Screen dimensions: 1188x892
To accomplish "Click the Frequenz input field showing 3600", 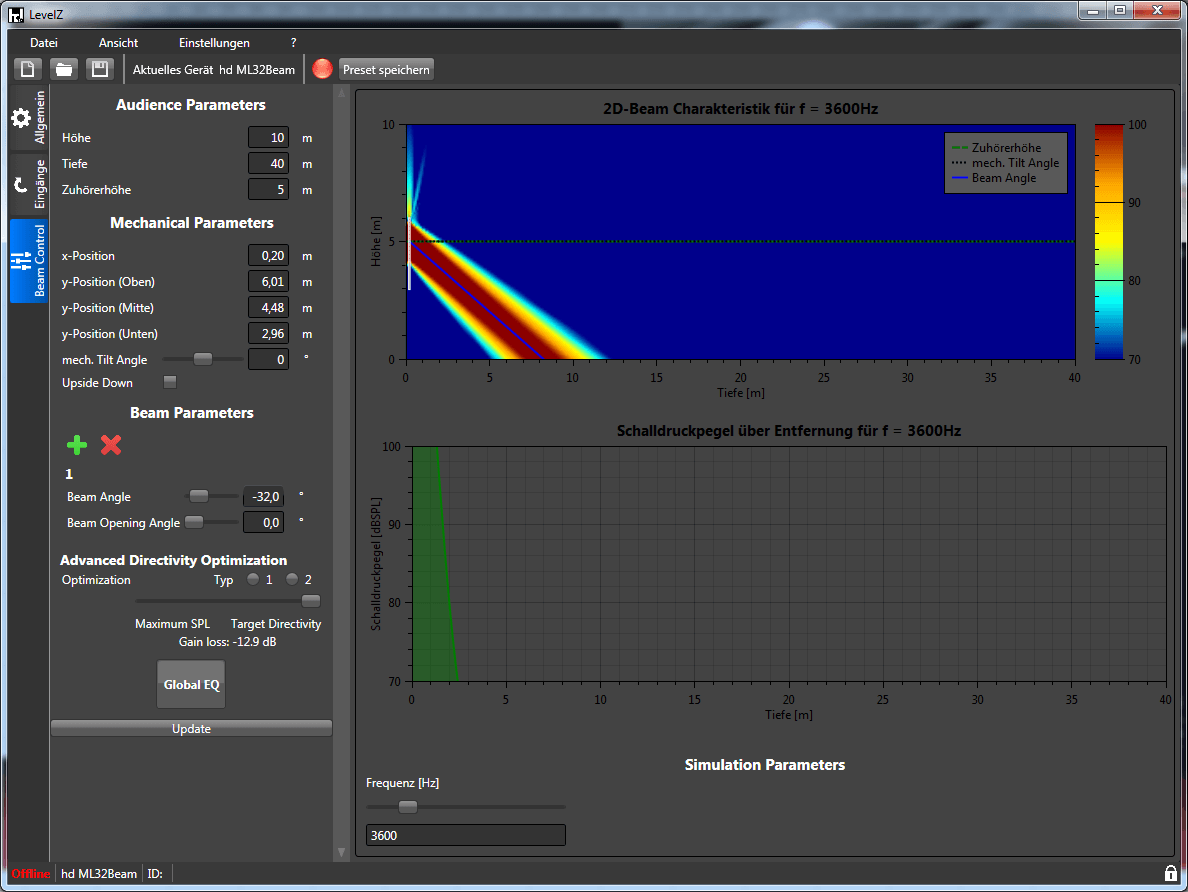I will point(465,835).
